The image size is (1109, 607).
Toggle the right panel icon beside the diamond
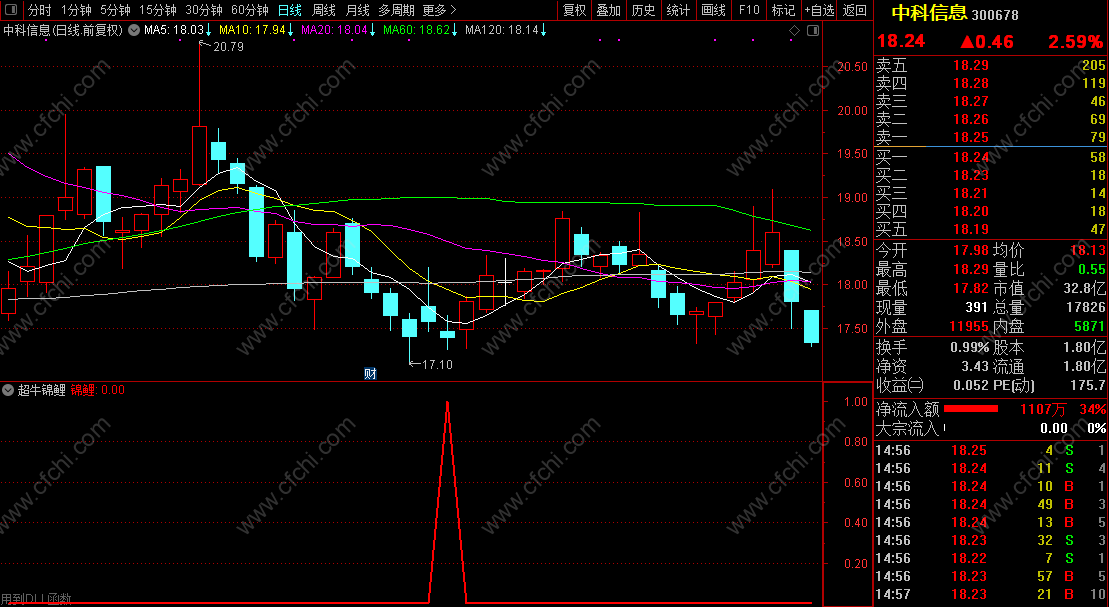pyautogui.click(x=813, y=30)
